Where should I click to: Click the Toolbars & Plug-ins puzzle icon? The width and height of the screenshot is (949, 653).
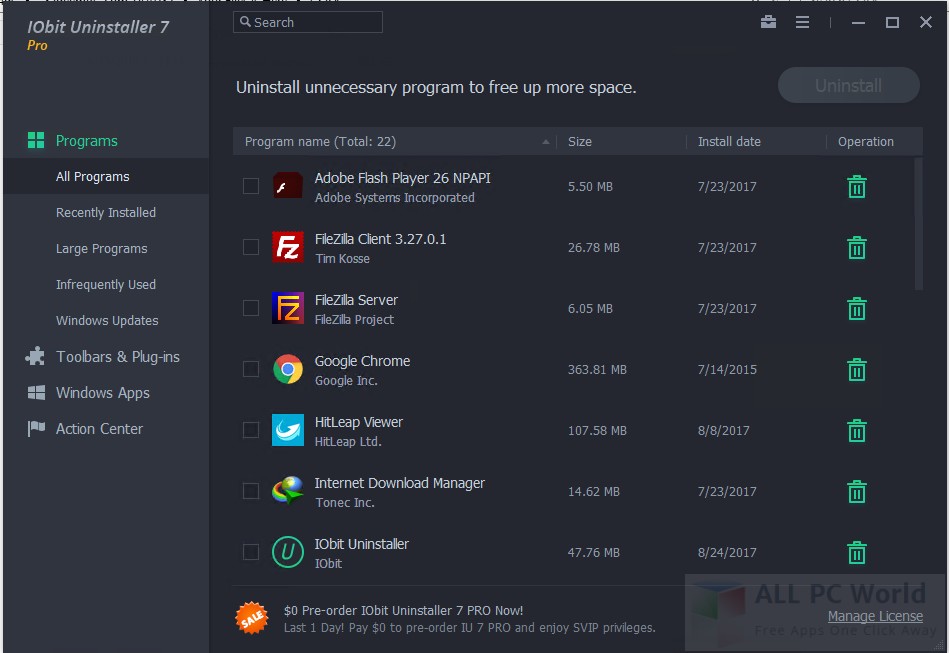tap(35, 356)
